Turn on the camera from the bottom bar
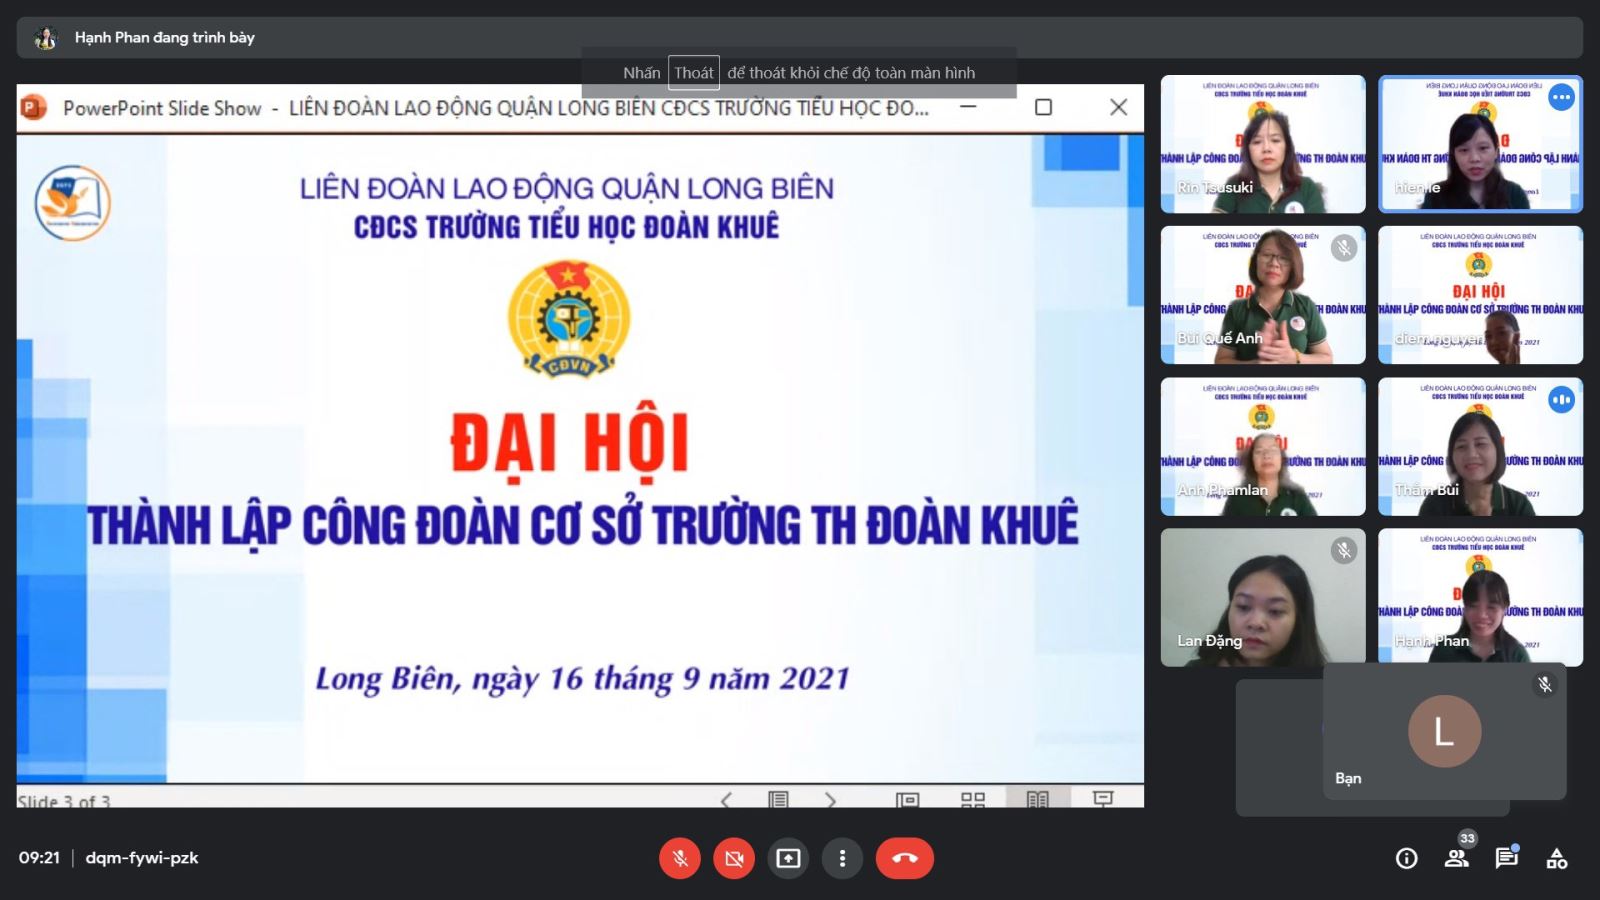Image resolution: width=1600 pixels, height=900 pixels. (x=734, y=858)
